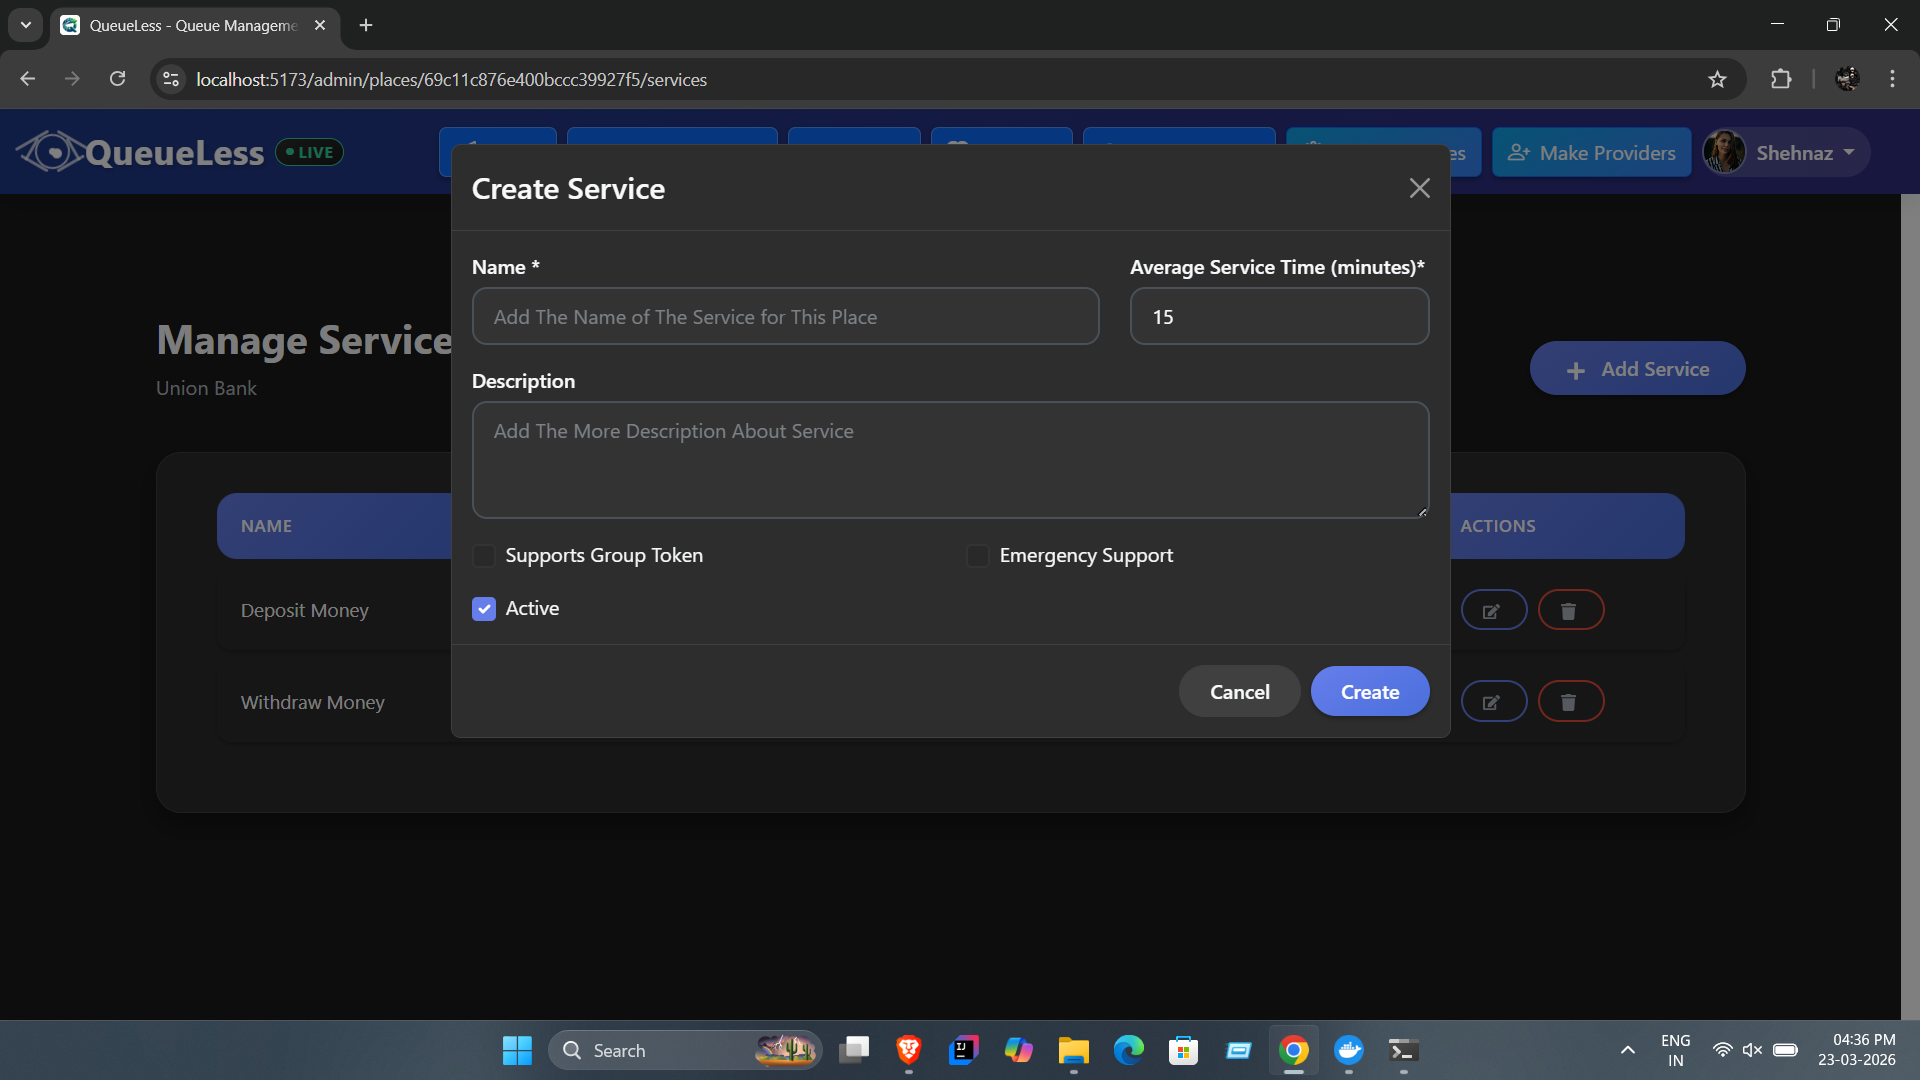The image size is (1920, 1080).
Task: Go back with browser back arrow
Action: tap(28, 79)
